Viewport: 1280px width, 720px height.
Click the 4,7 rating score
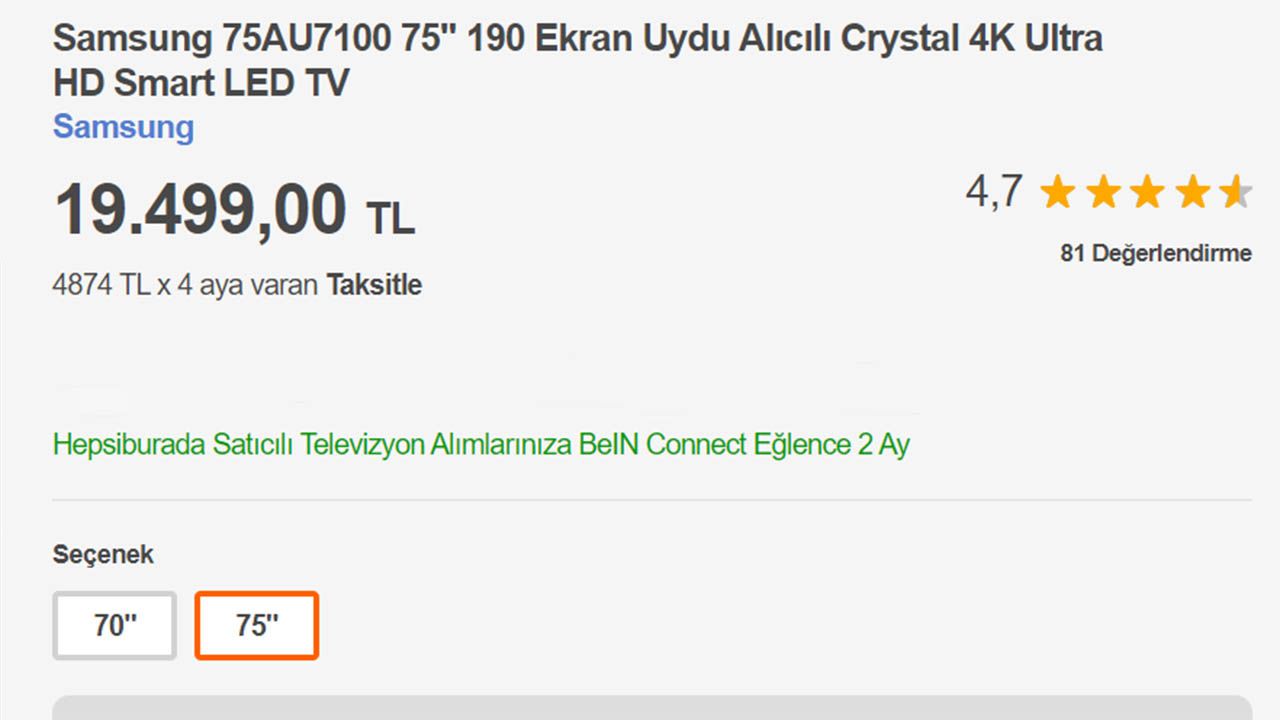tap(994, 190)
